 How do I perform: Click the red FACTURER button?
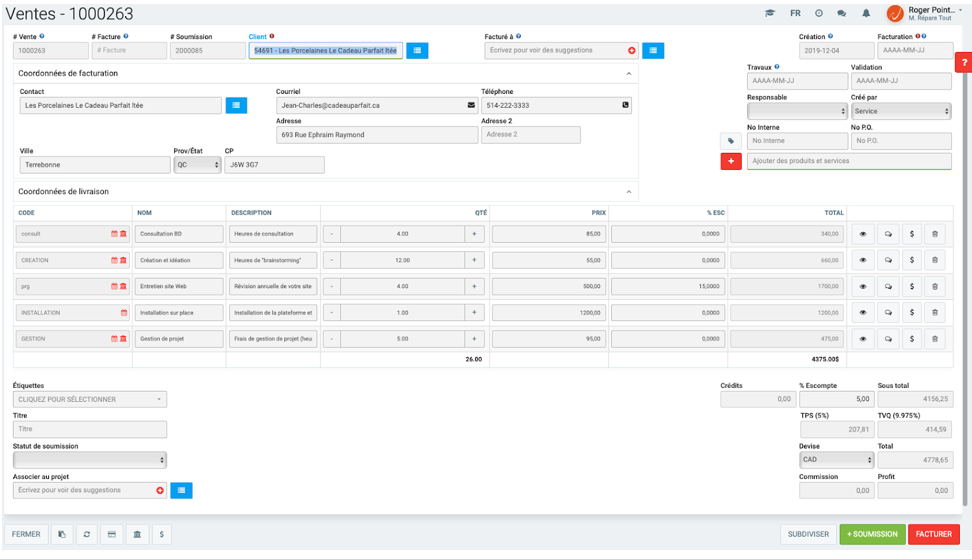934,534
